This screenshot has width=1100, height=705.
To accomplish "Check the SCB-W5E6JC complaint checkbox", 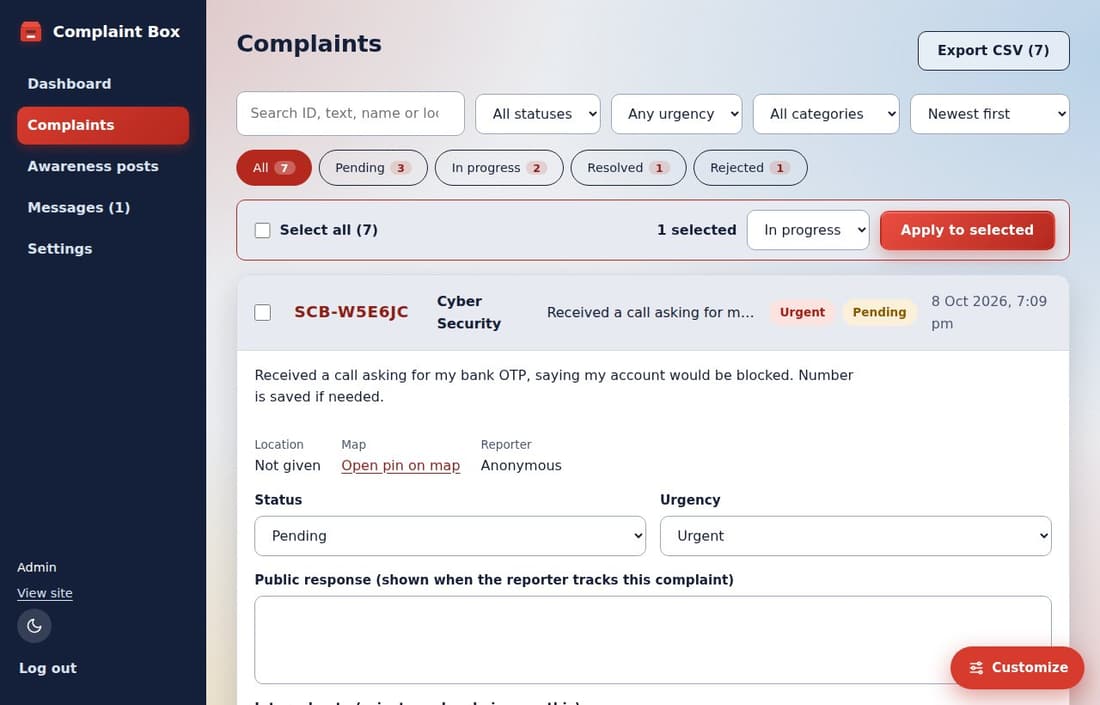I will (x=262, y=312).
